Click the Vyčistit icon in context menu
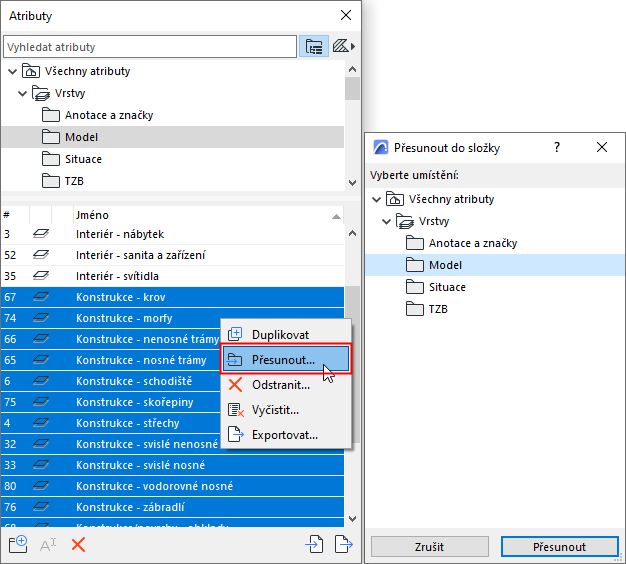Screen dimensions: 626x564 (x=236, y=410)
